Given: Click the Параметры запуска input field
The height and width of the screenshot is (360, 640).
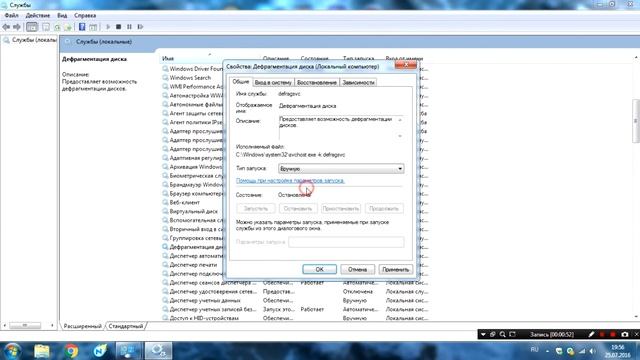Looking at the screenshot, I should (346, 242).
